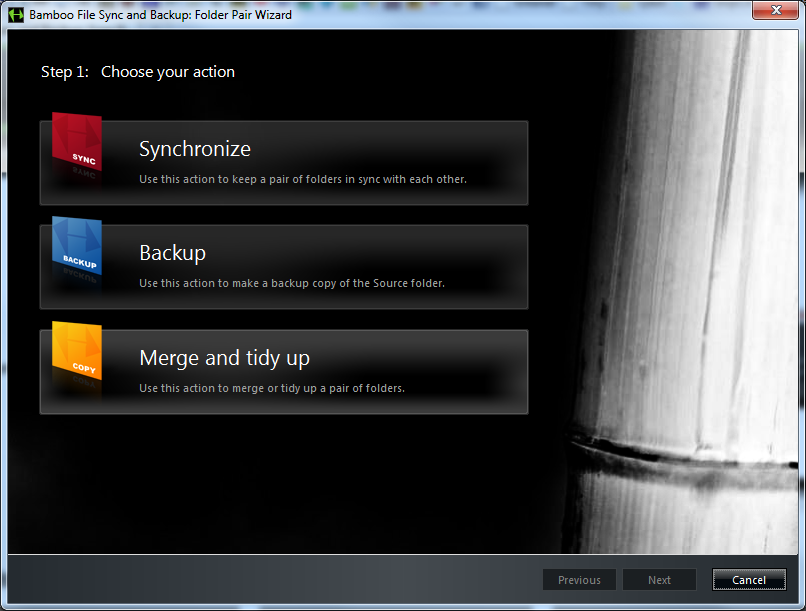
Task: Click text "Use this action to merge or tidy up"
Action: pos(228,388)
